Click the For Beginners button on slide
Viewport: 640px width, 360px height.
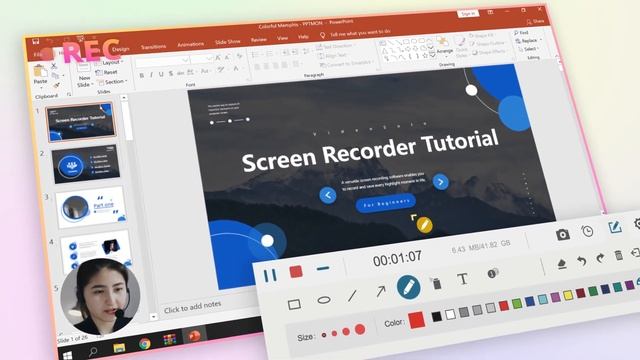pyautogui.click(x=386, y=203)
